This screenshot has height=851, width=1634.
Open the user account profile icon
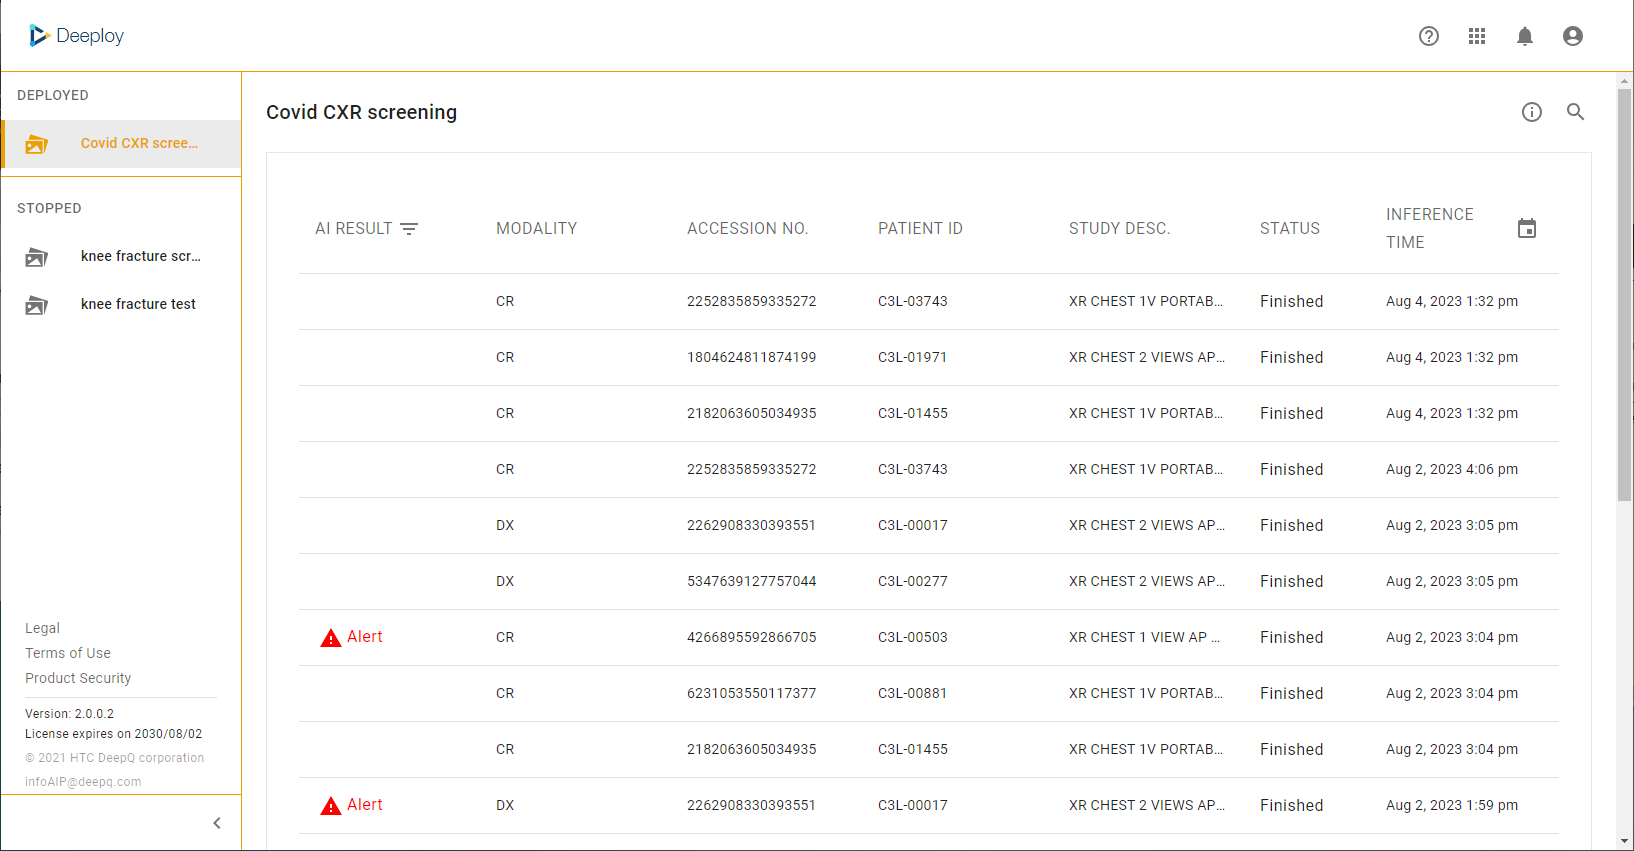pos(1573,36)
